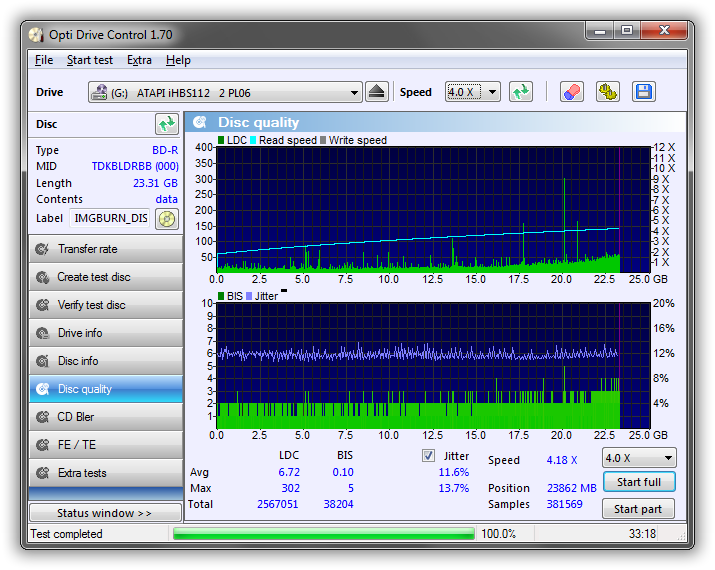This screenshot has width=715, height=570.
Task: Open the Help menu
Action: [x=178, y=60]
